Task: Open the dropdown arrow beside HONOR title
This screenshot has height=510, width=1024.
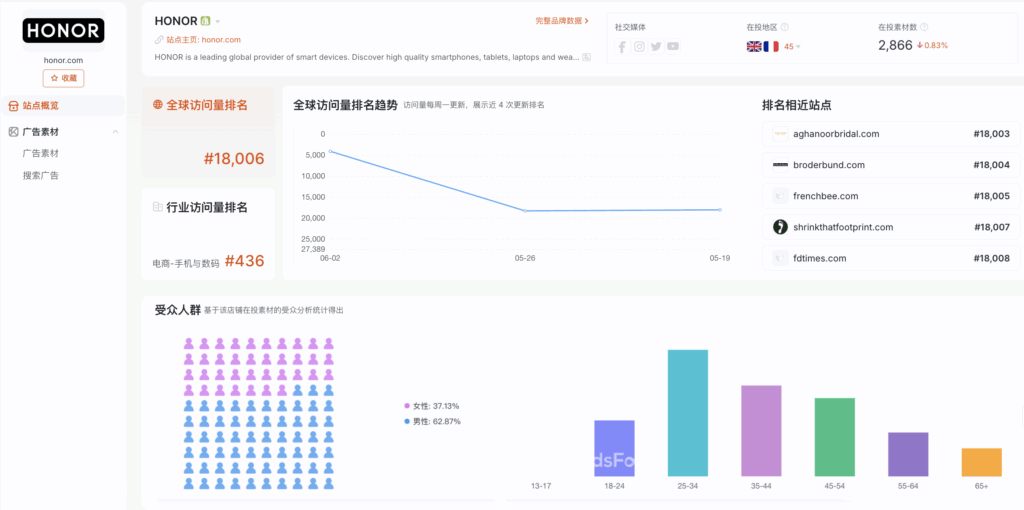Action: click(x=217, y=22)
